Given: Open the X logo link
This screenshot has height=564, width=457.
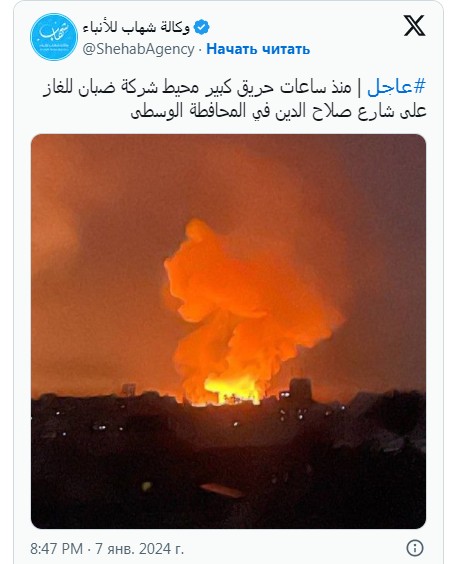Looking at the screenshot, I should [x=414, y=26].
